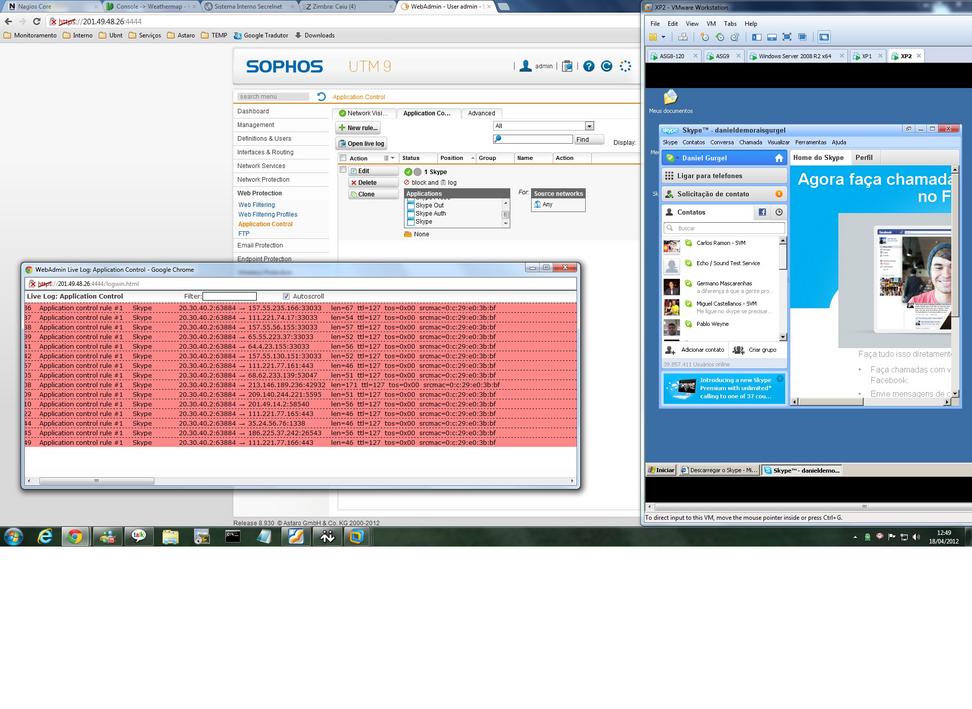Open the 'All' filter dropdown
Screen dimensions: 972x709
click(589, 126)
